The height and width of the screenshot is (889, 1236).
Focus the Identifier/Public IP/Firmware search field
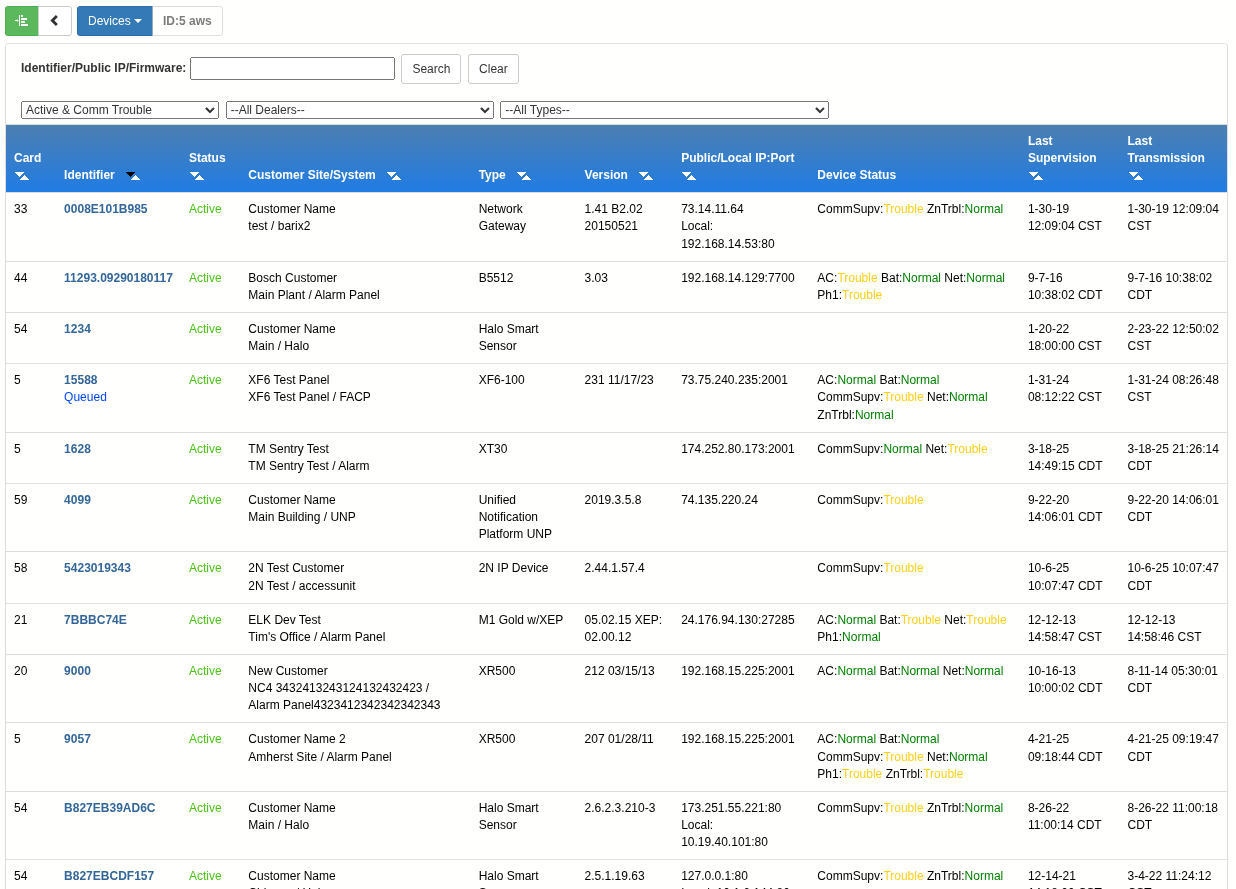pyautogui.click(x=292, y=69)
